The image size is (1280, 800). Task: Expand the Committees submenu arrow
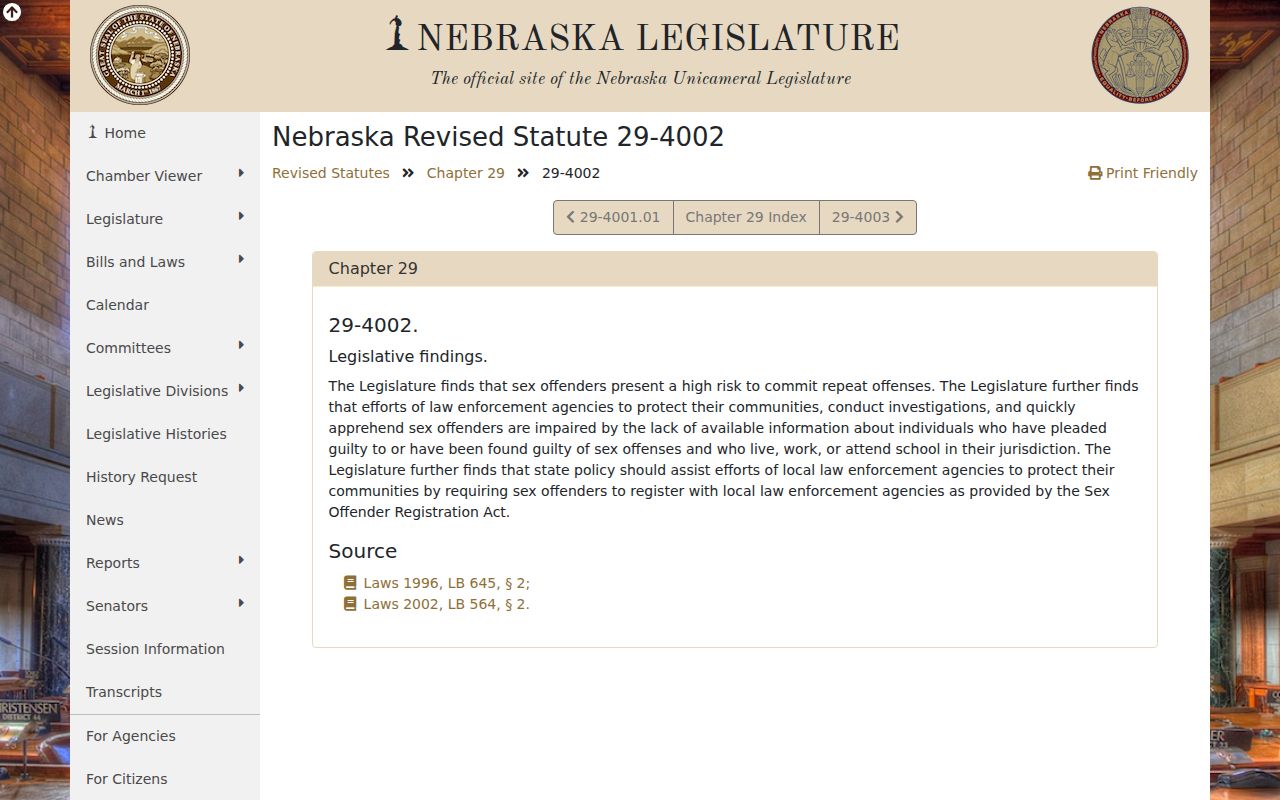[x=241, y=346]
